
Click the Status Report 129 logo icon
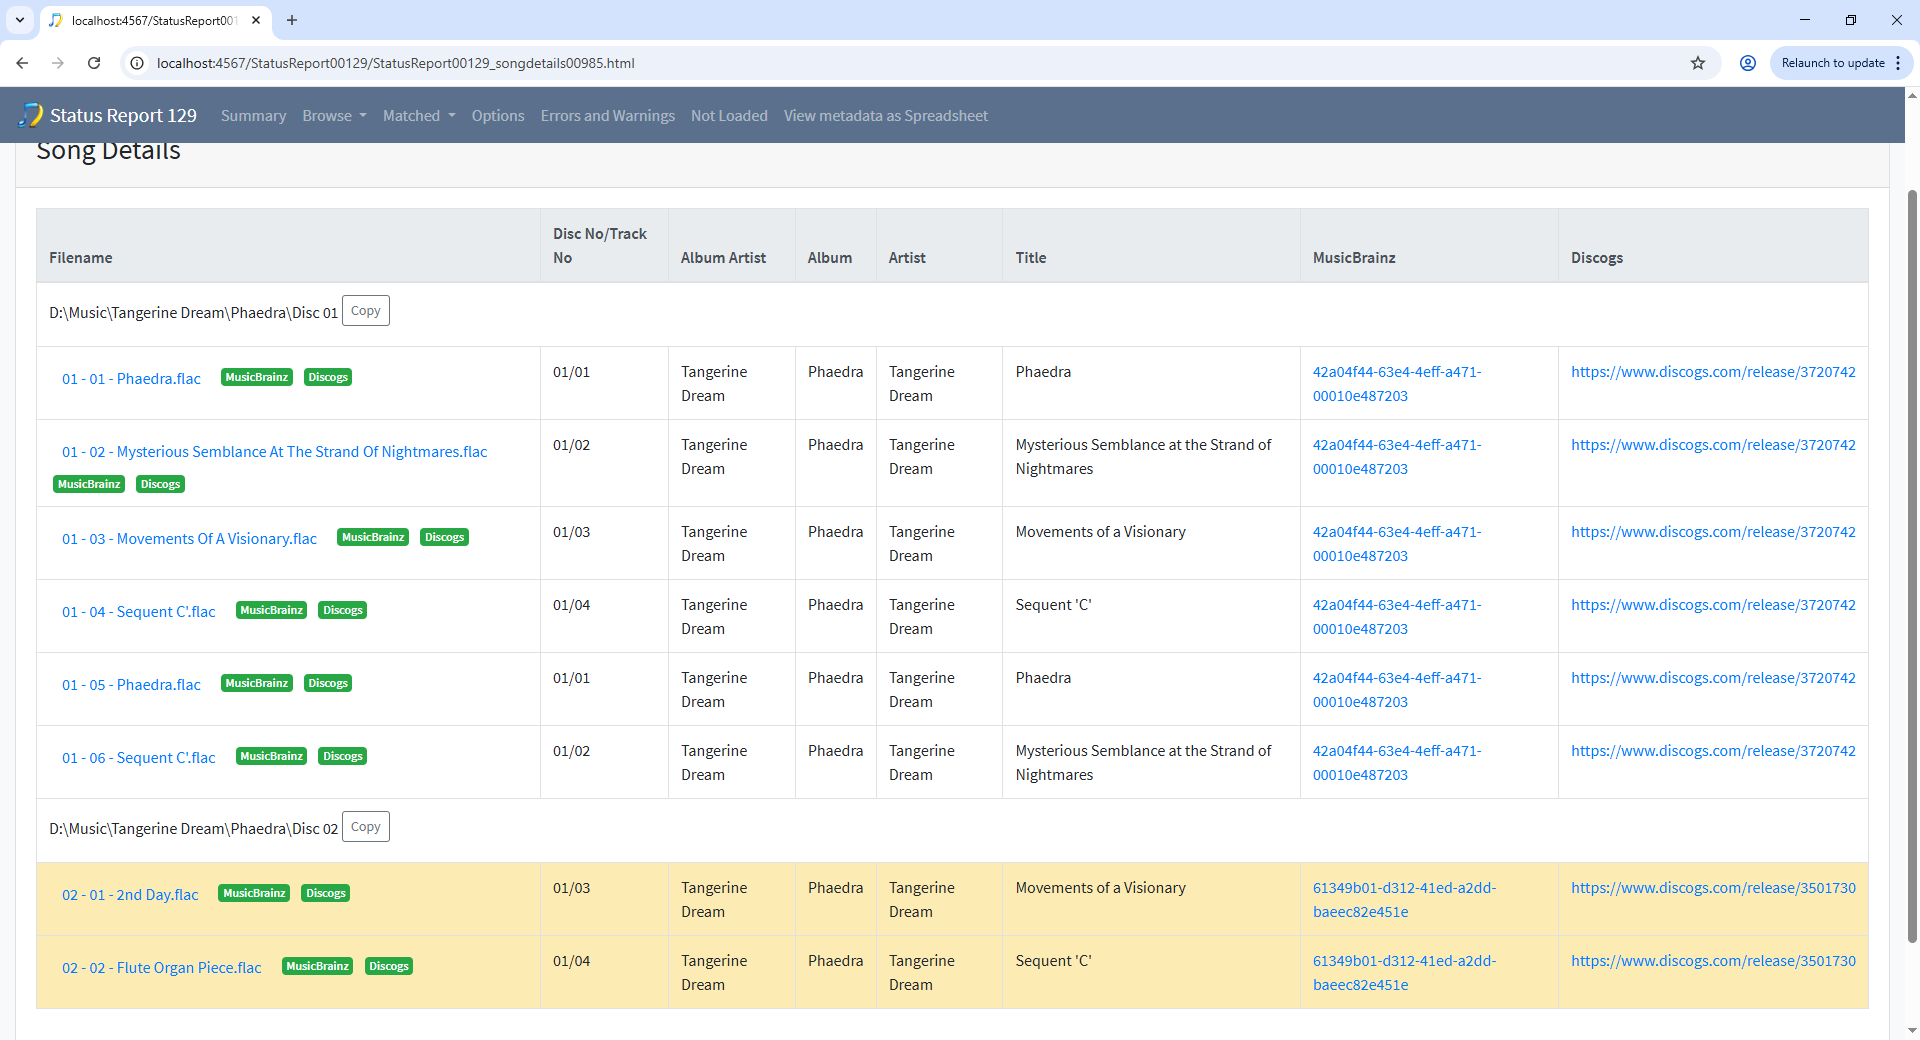31,115
